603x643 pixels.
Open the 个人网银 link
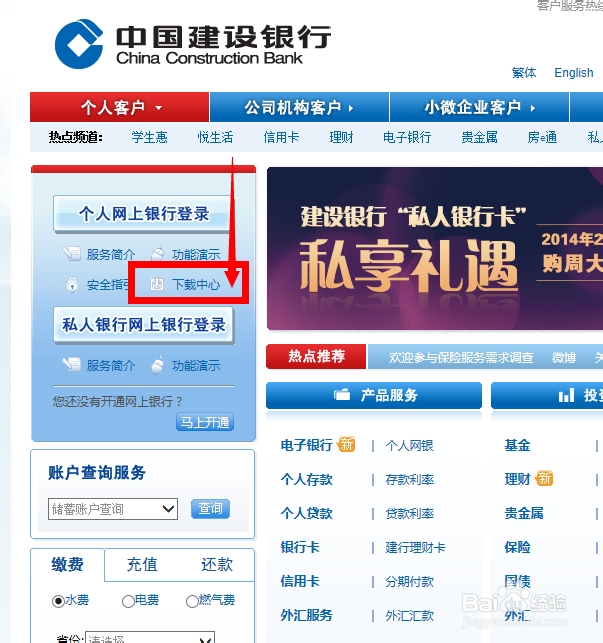(409, 446)
